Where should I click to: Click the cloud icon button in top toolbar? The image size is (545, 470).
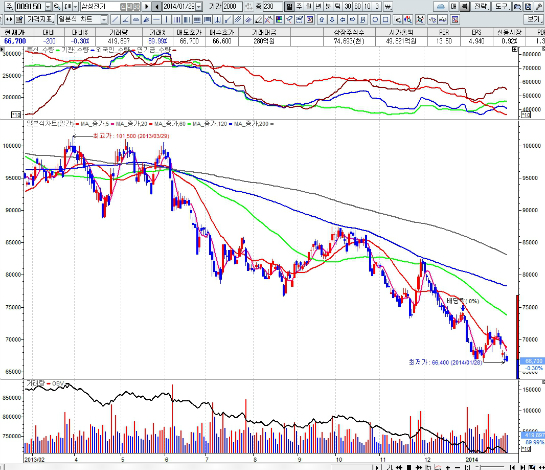click(441, 6)
